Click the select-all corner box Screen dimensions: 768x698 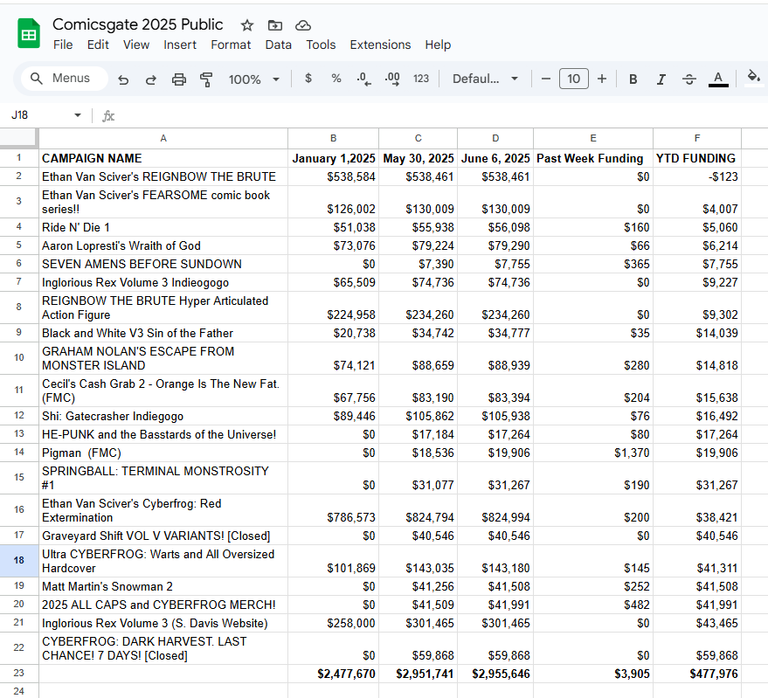(19, 138)
